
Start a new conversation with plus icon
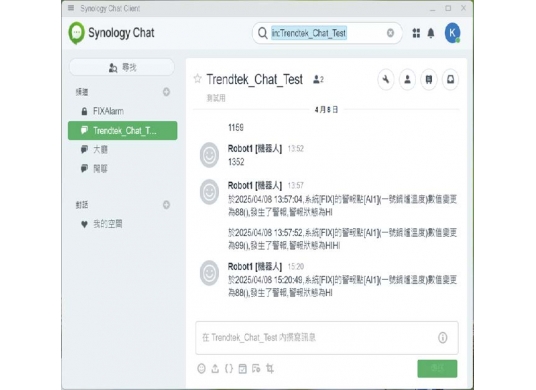166,204
